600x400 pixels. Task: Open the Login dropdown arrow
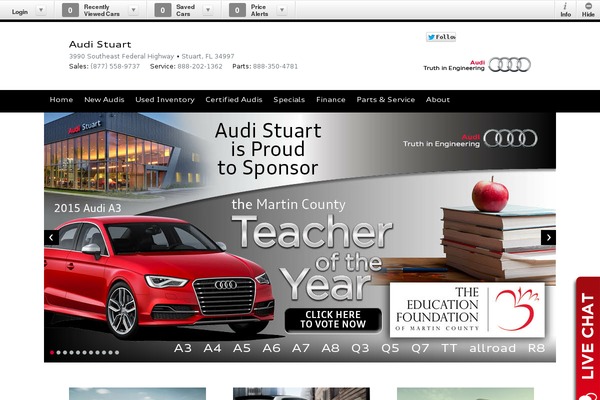[x=41, y=10]
